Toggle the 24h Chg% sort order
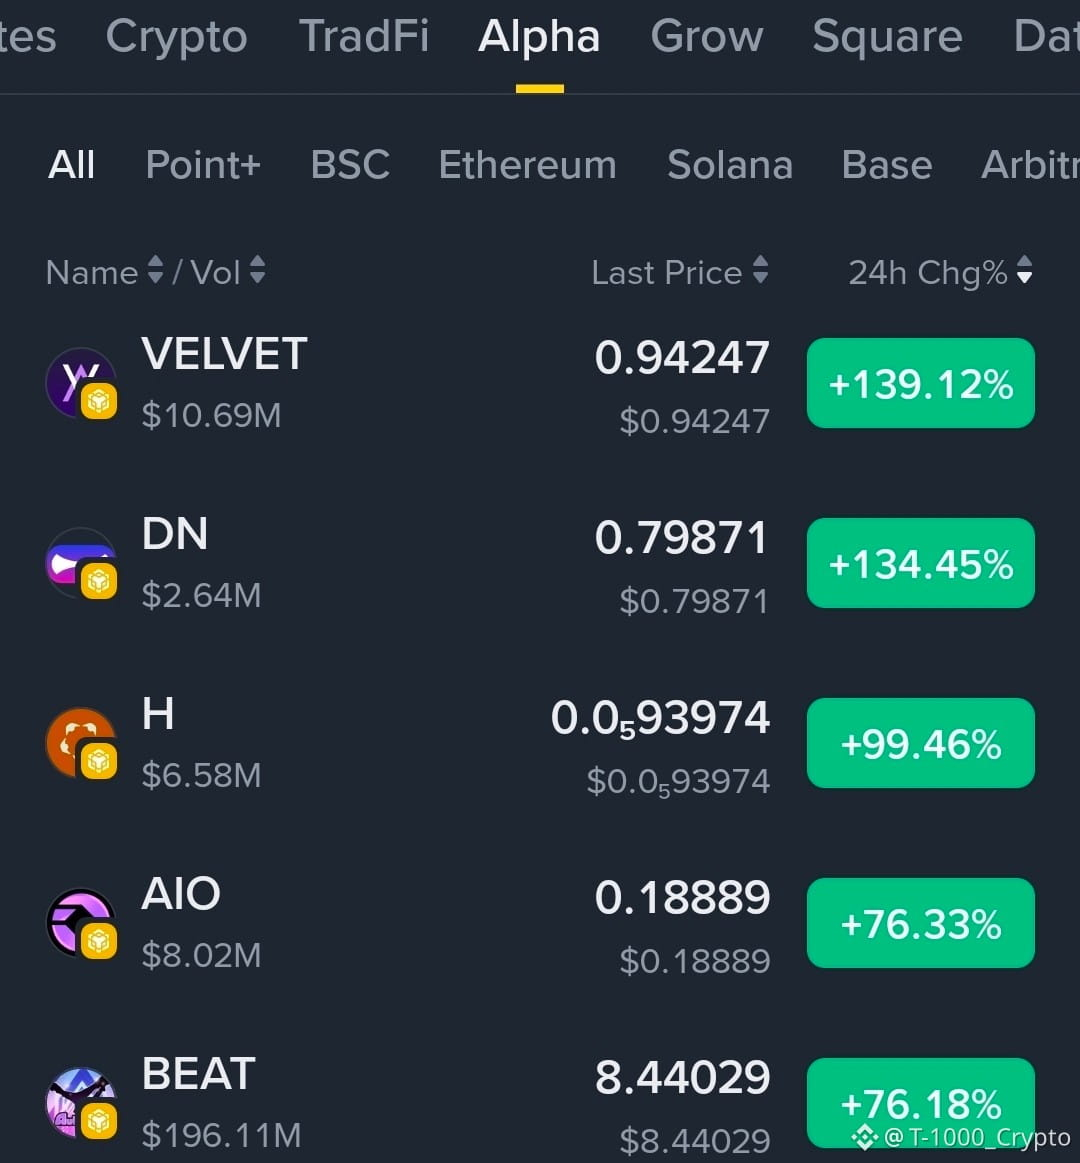Viewport: 1080px width, 1163px height. 1024,270
